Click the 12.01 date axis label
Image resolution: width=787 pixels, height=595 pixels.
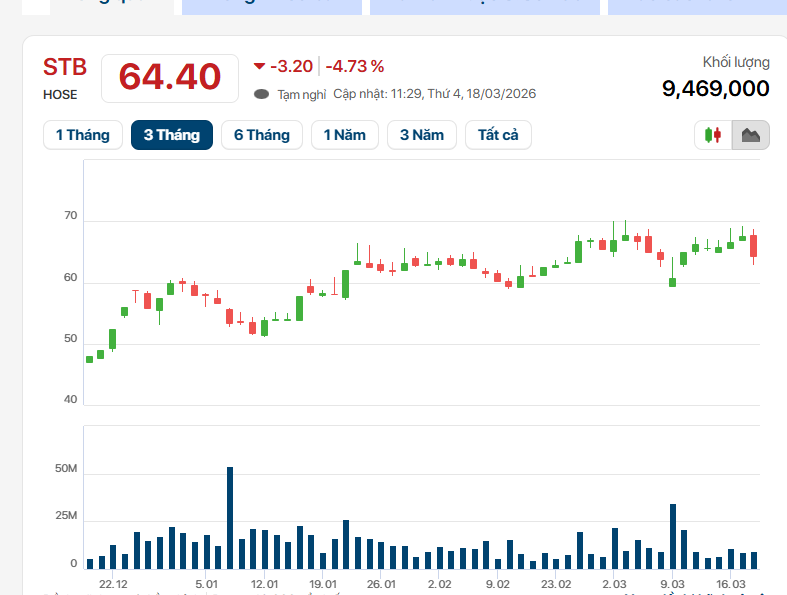click(265, 584)
